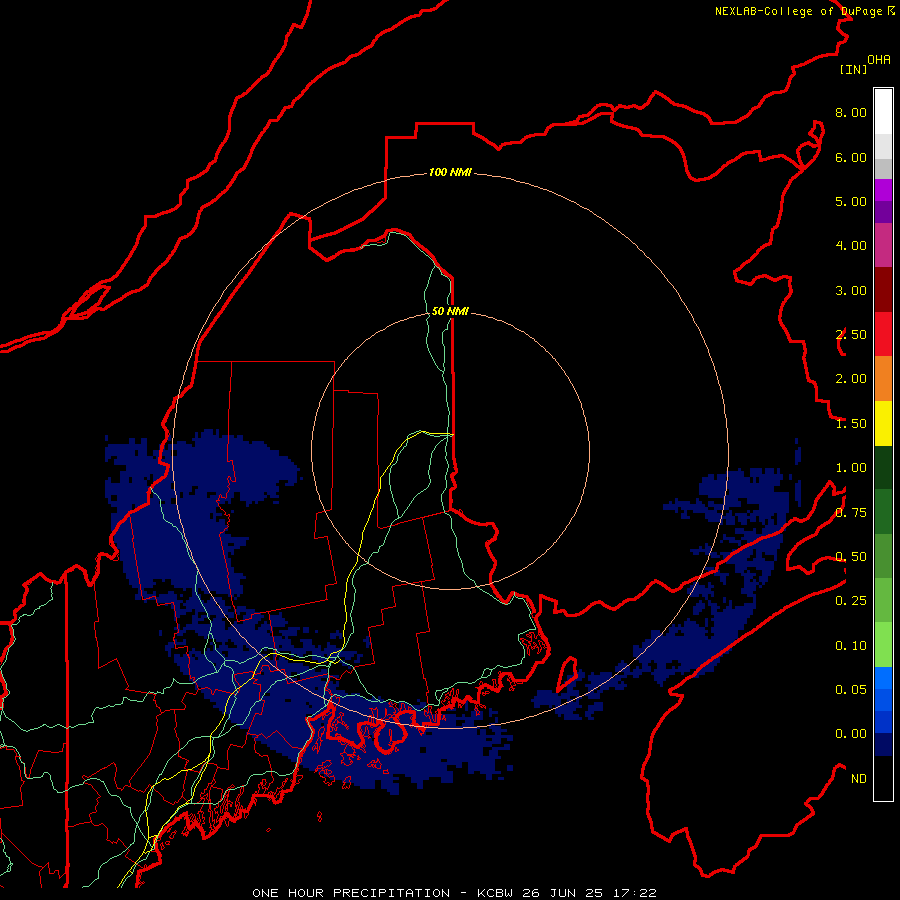Pick the lime green swatch beside 0.10
Image resolution: width=900 pixels, height=900 pixels.
point(883,645)
